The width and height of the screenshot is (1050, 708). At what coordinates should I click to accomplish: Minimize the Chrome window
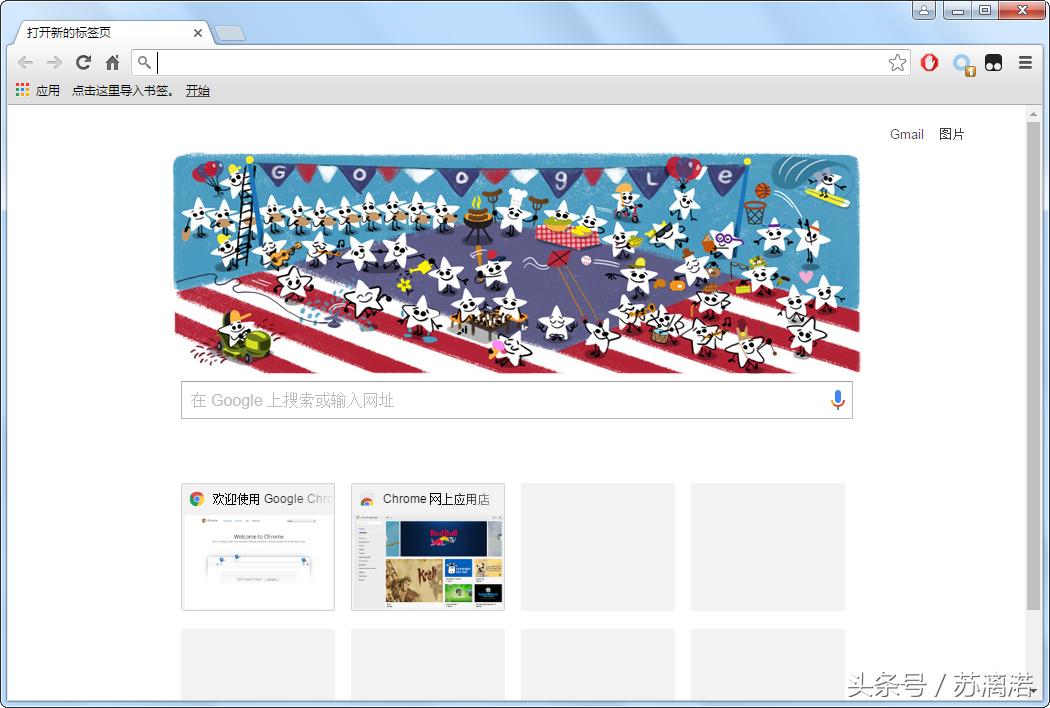(x=958, y=10)
